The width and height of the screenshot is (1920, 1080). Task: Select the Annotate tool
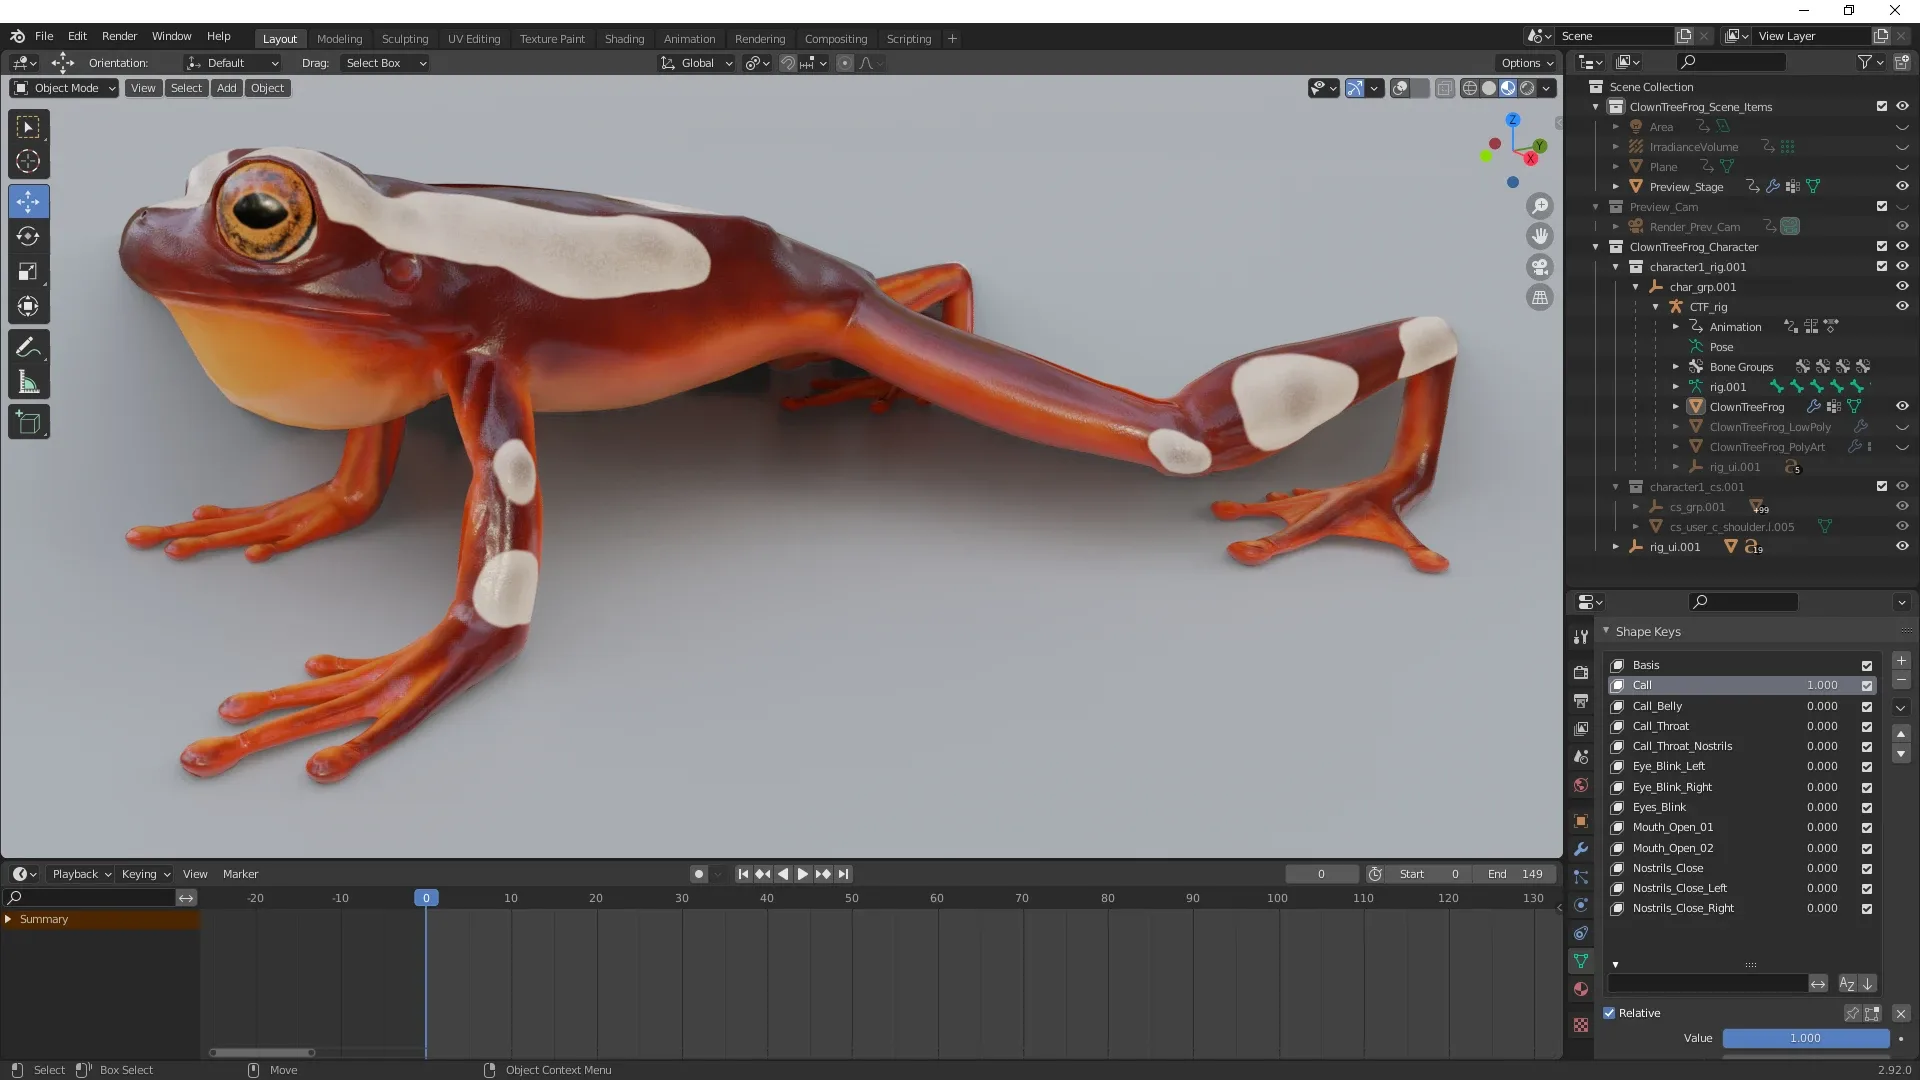pos(28,348)
